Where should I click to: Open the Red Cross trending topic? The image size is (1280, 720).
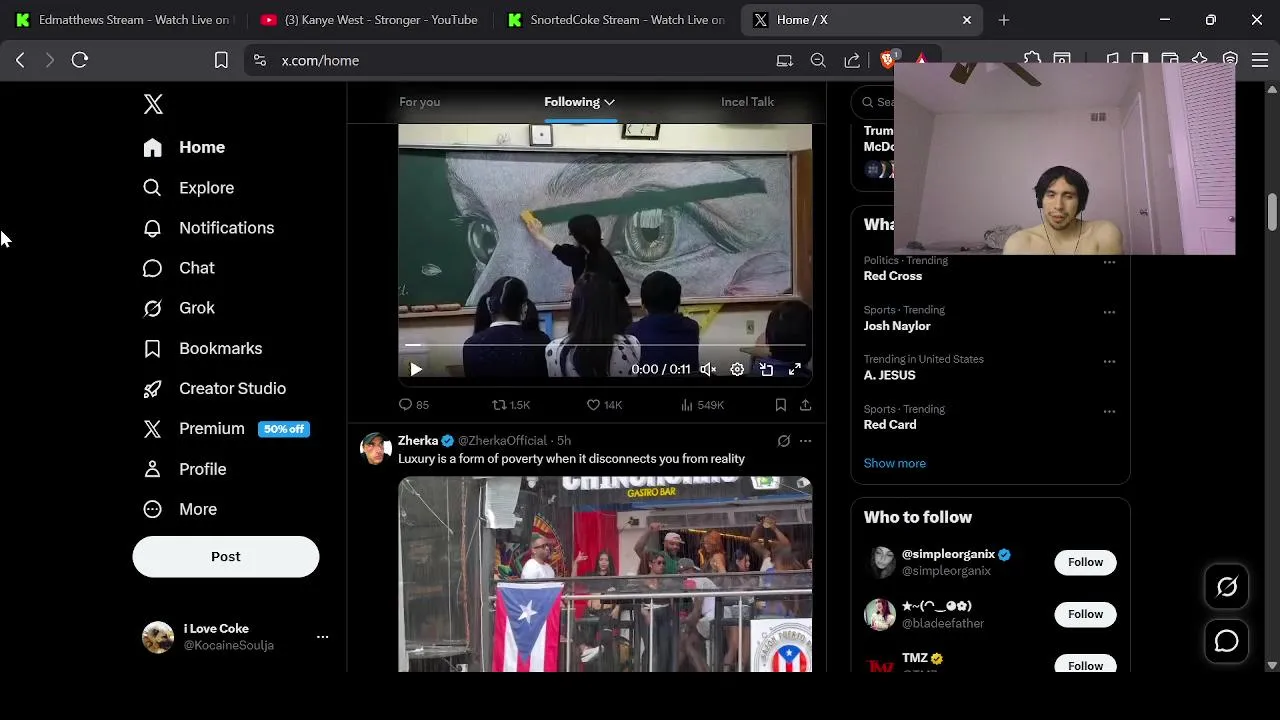pos(893,276)
